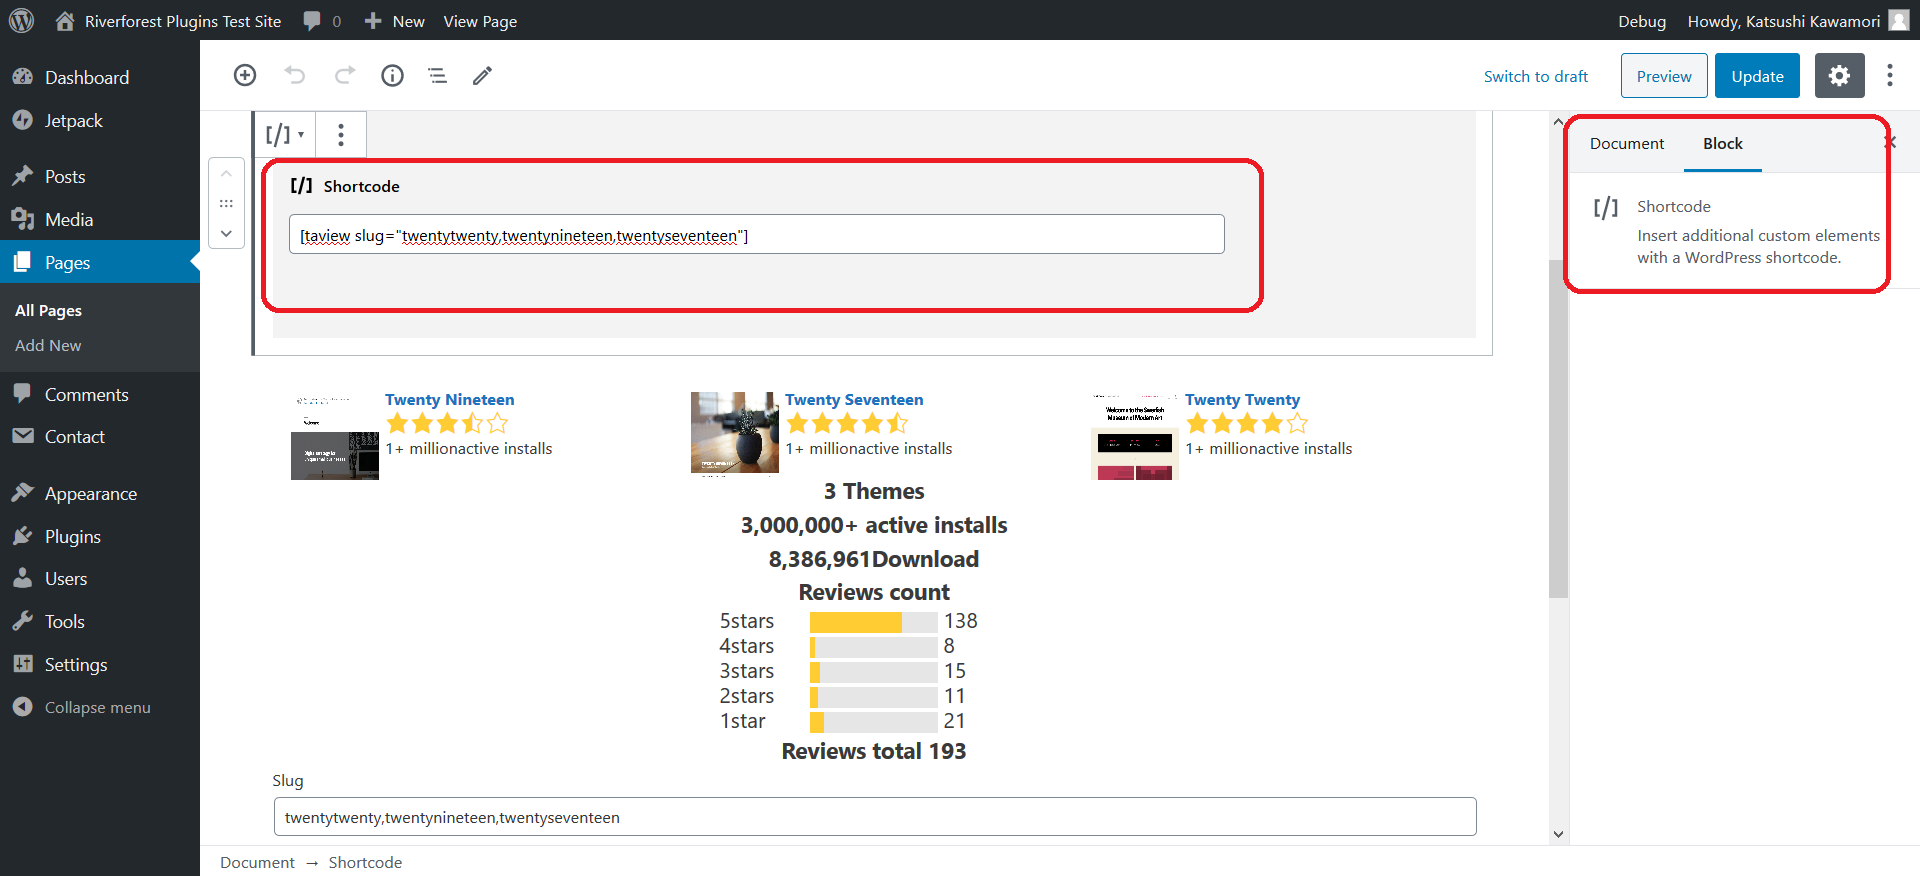
Task: Open Riverforest Plugins Test Site link
Action: (183, 21)
